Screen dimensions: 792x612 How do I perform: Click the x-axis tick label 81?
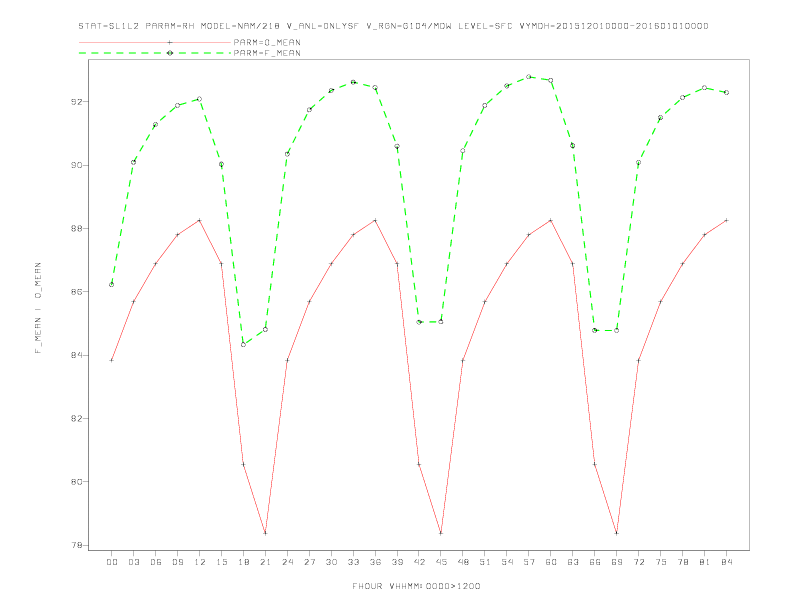(705, 562)
